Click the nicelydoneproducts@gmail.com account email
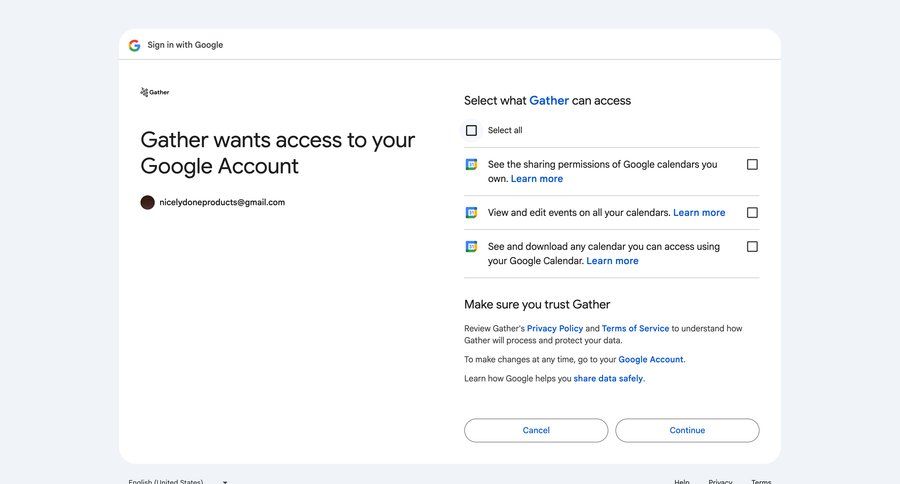This screenshot has width=900, height=484. coord(222,202)
